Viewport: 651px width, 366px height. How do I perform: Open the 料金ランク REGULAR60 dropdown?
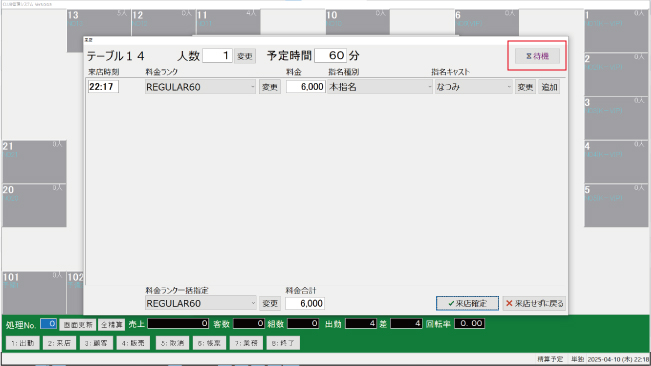pyautogui.click(x=200, y=87)
